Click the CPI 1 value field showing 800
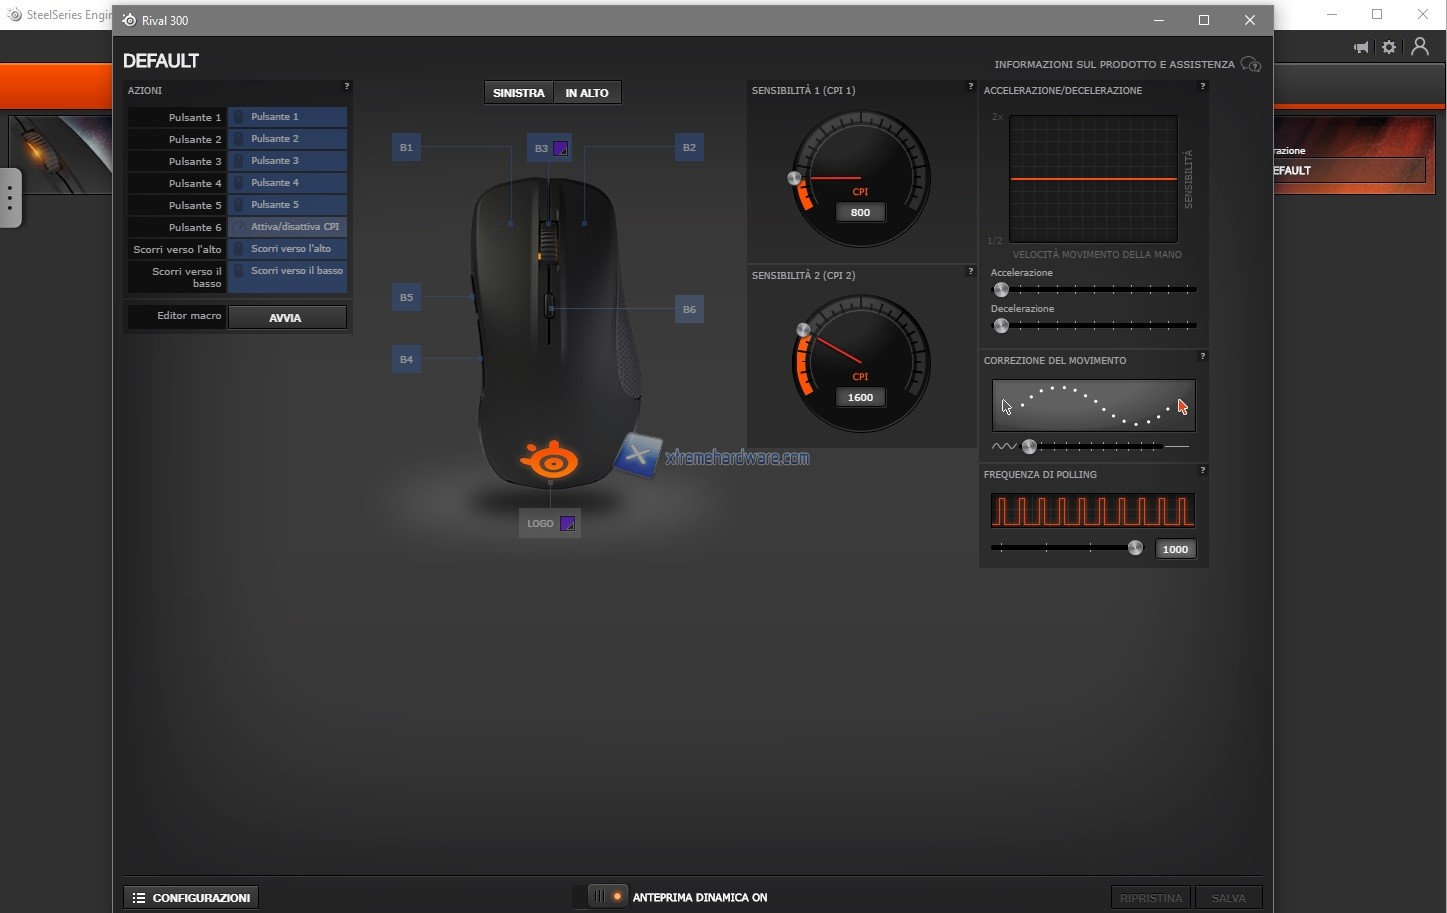This screenshot has height=913, width=1447. (x=860, y=213)
